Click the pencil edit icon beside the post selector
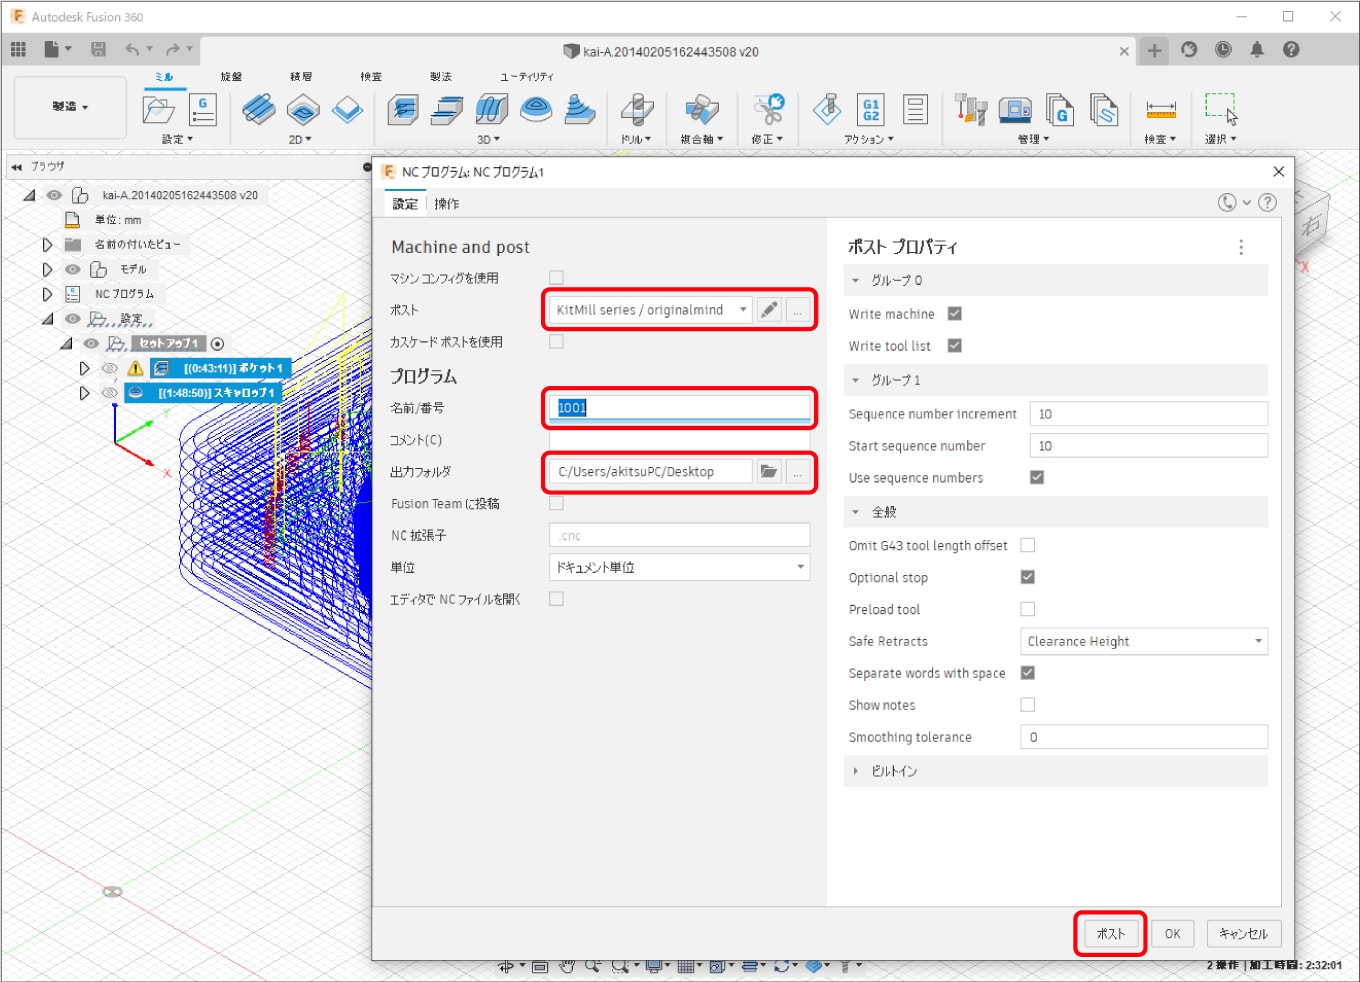This screenshot has height=982, width=1360. point(768,310)
